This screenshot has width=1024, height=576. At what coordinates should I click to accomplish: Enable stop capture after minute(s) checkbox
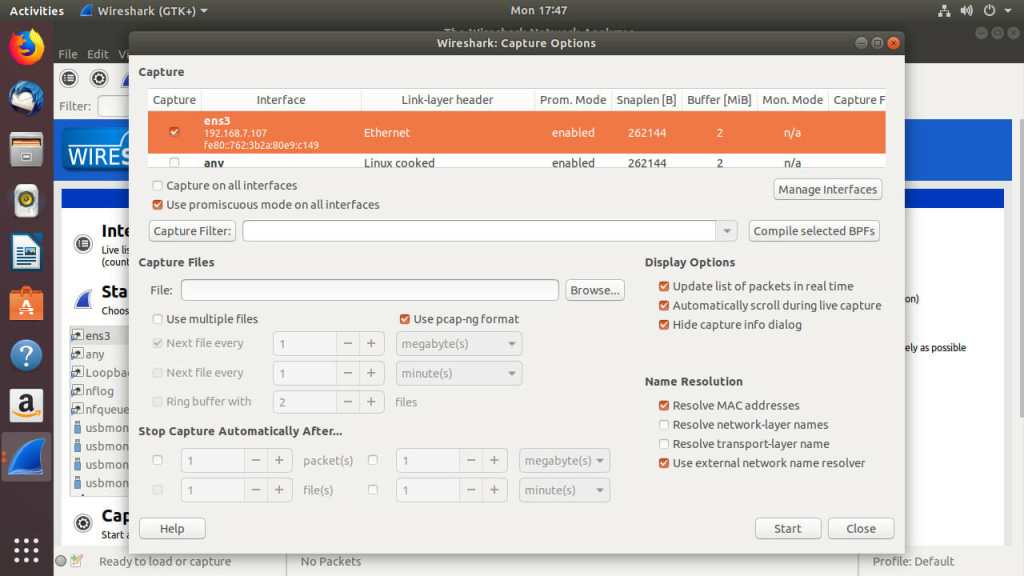373,489
